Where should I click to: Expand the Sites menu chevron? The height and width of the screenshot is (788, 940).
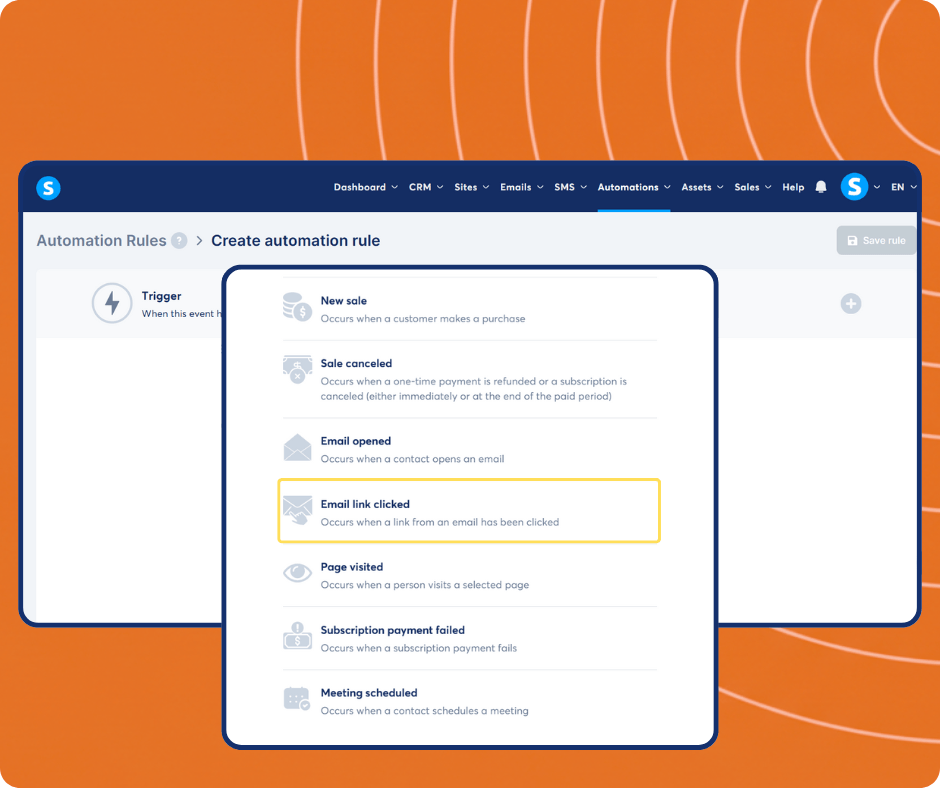(x=486, y=187)
